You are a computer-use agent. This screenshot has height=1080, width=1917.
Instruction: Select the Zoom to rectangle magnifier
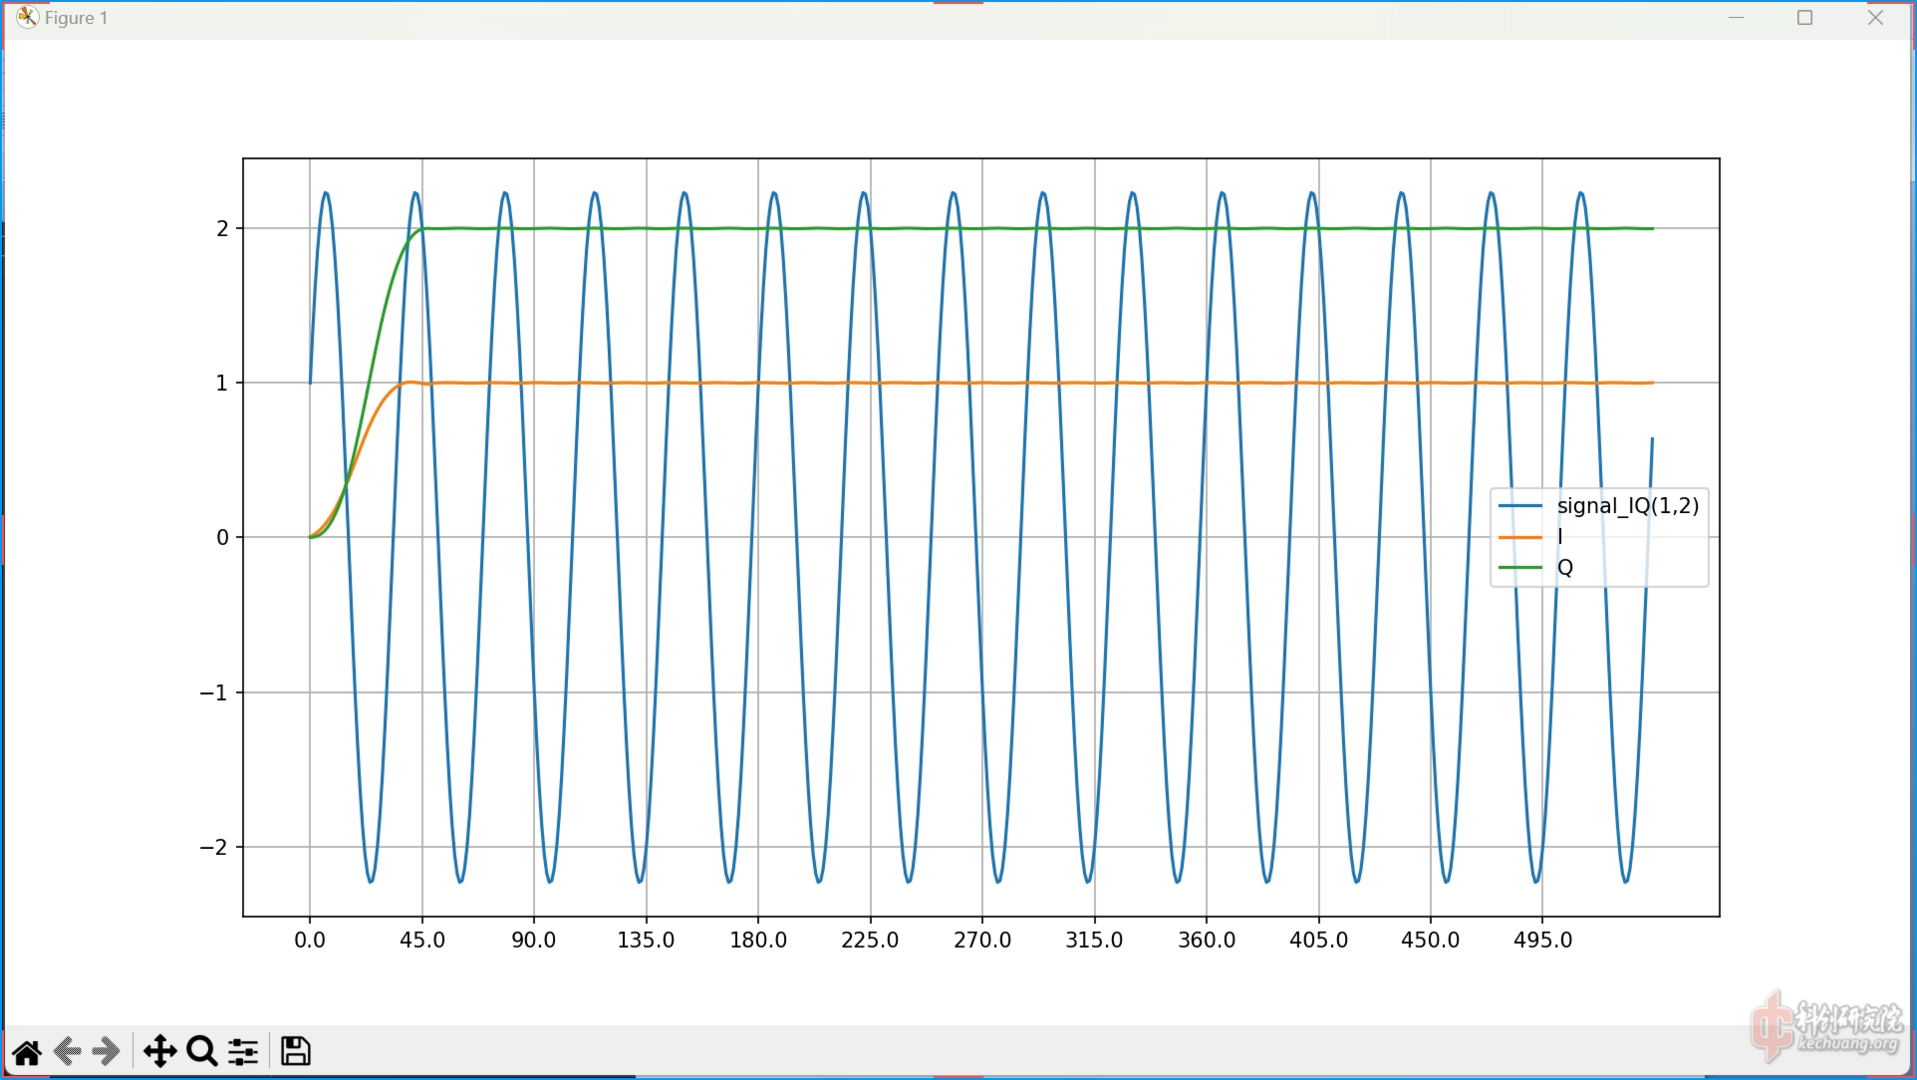coord(202,1052)
